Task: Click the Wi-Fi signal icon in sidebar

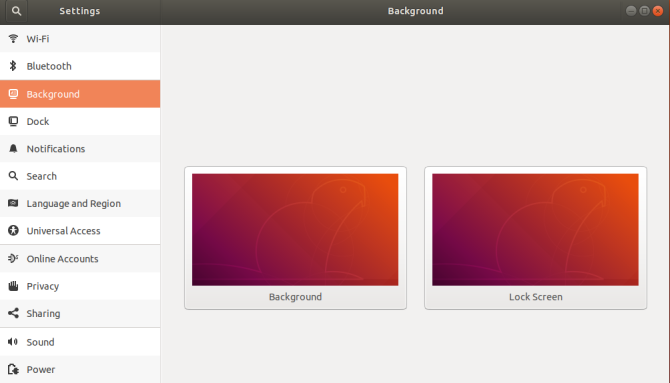Action: point(13,38)
